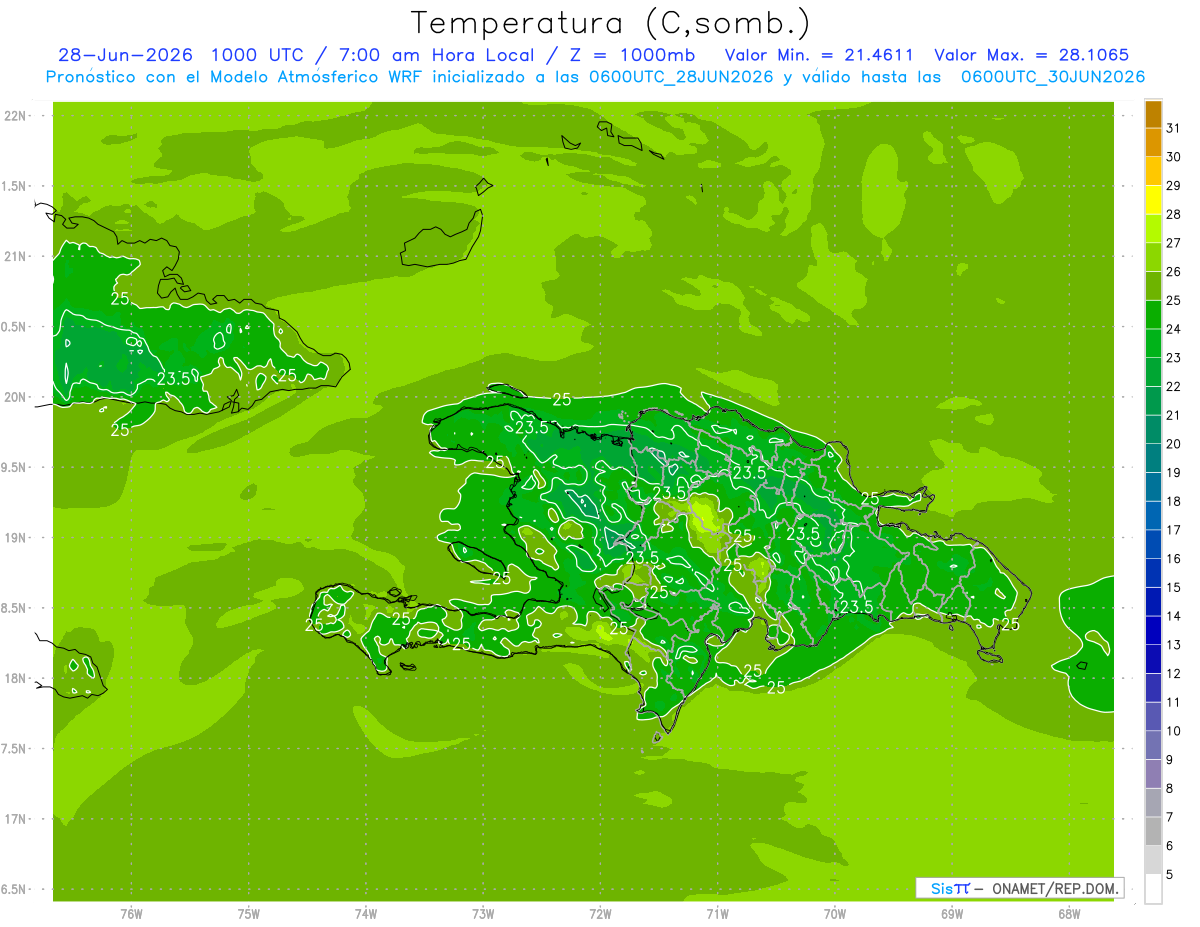Image resolution: width=1200 pixels, height=927 pixels.
Task: Click the purple legend swatch between 8 and 9
Action: [x=1154, y=774]
